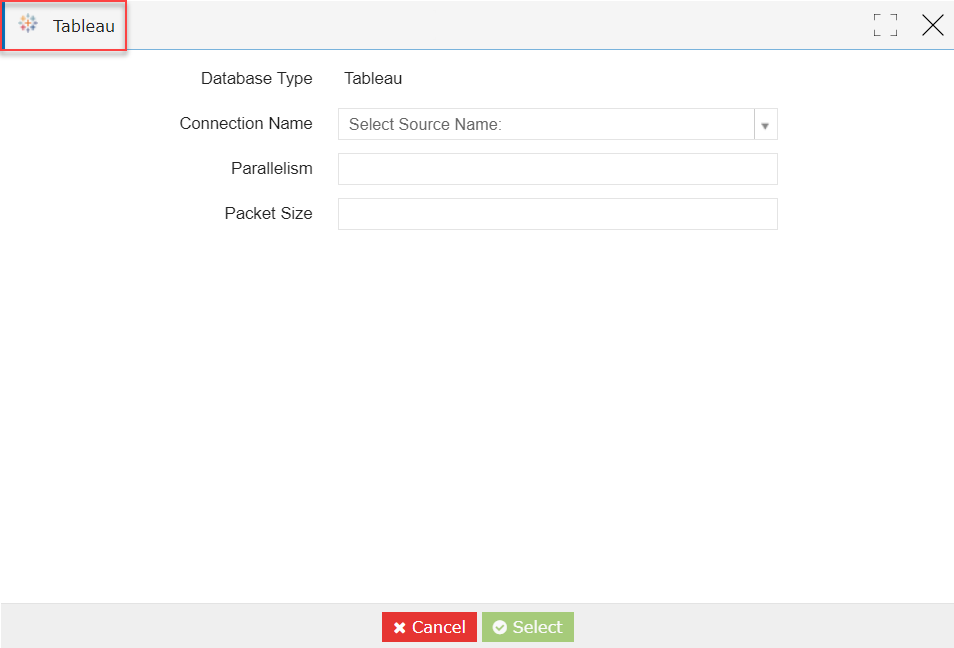954x648 pixels.
Task: Click the red Cancel button
Action: click(x=429, y=627)
